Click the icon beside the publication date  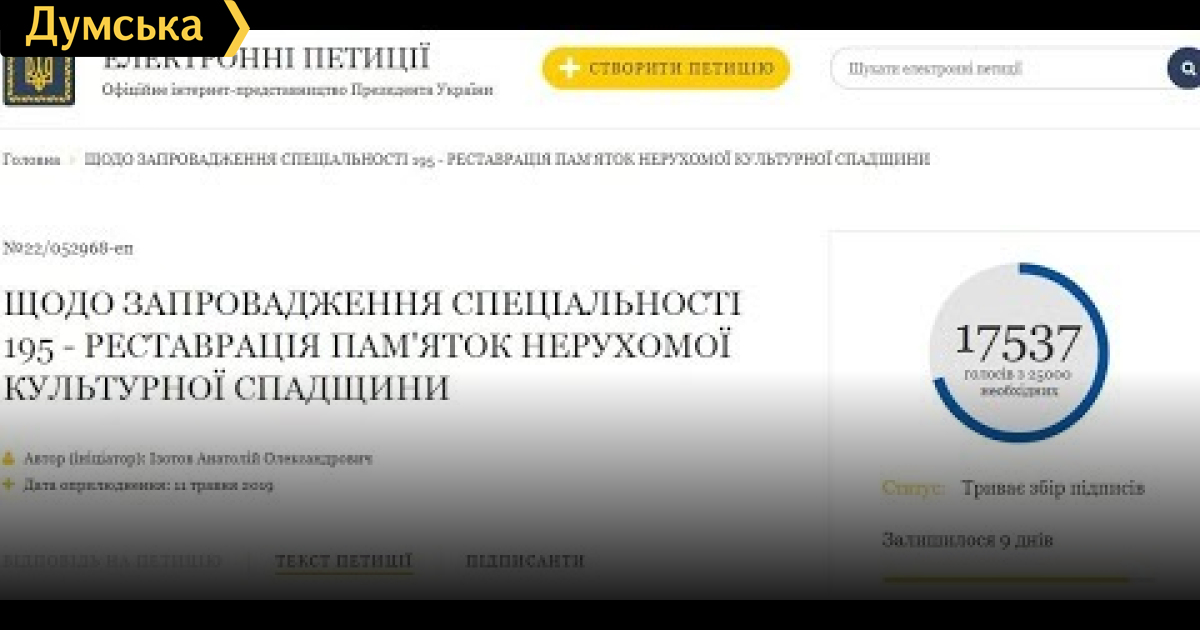[x=9, y=485]
